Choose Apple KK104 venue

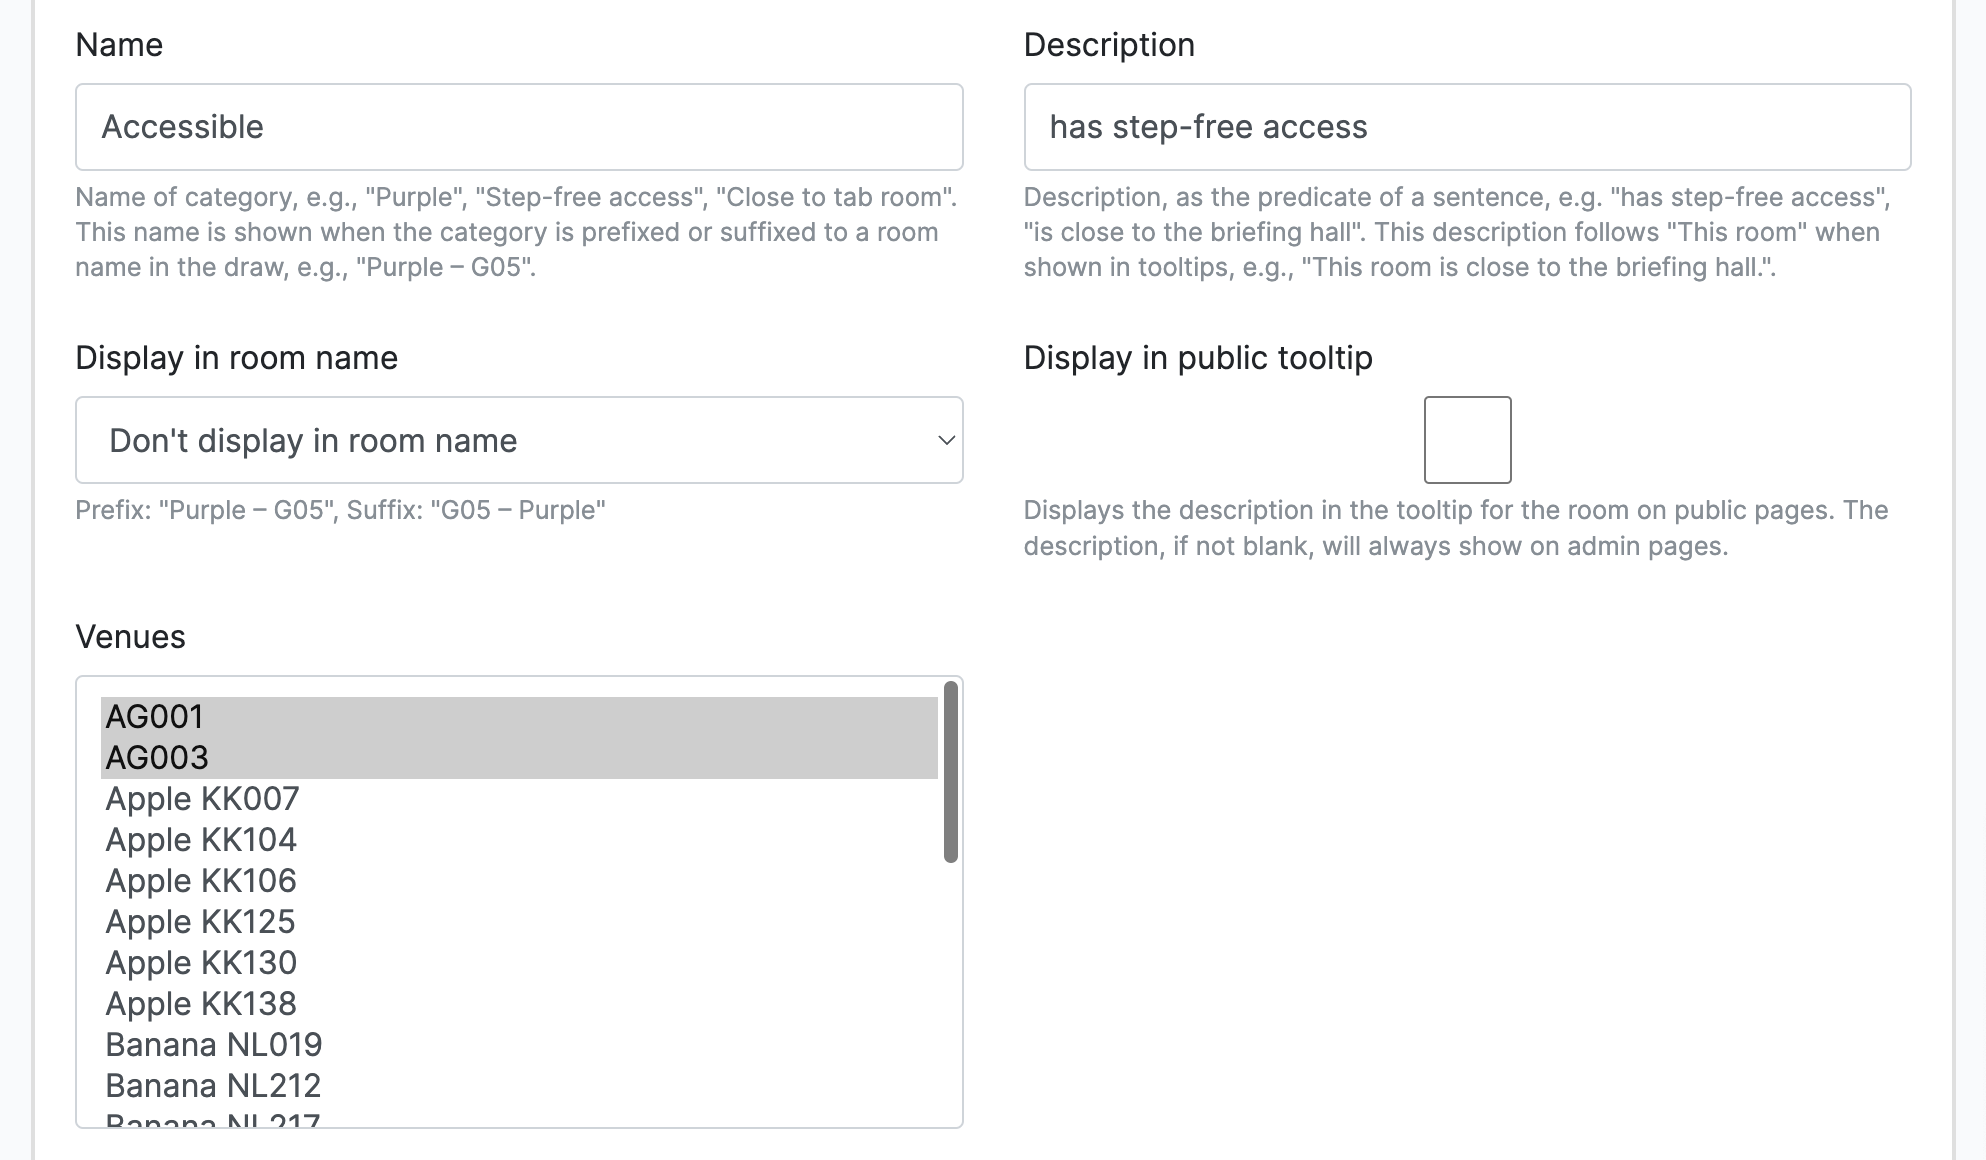tap(519, 840)
